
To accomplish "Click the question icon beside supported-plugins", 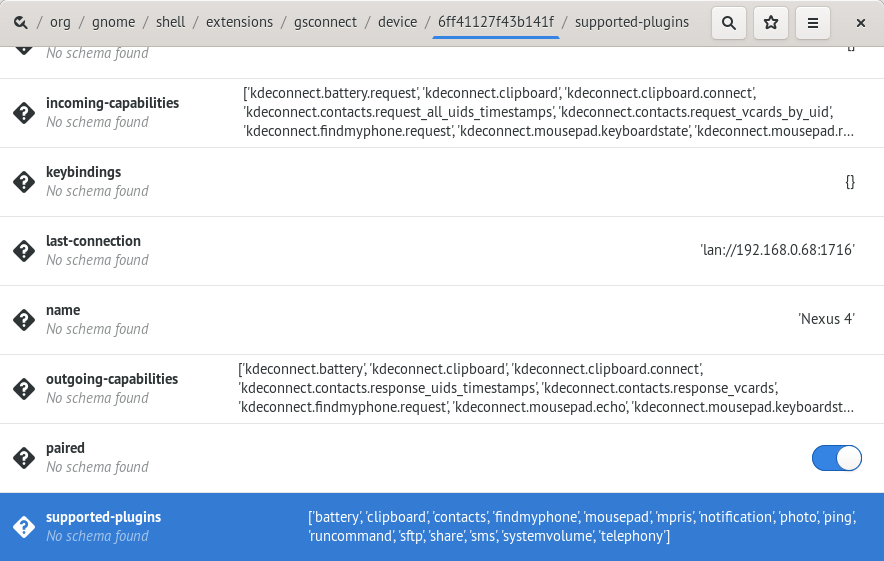I will click(x=24, y=527).
